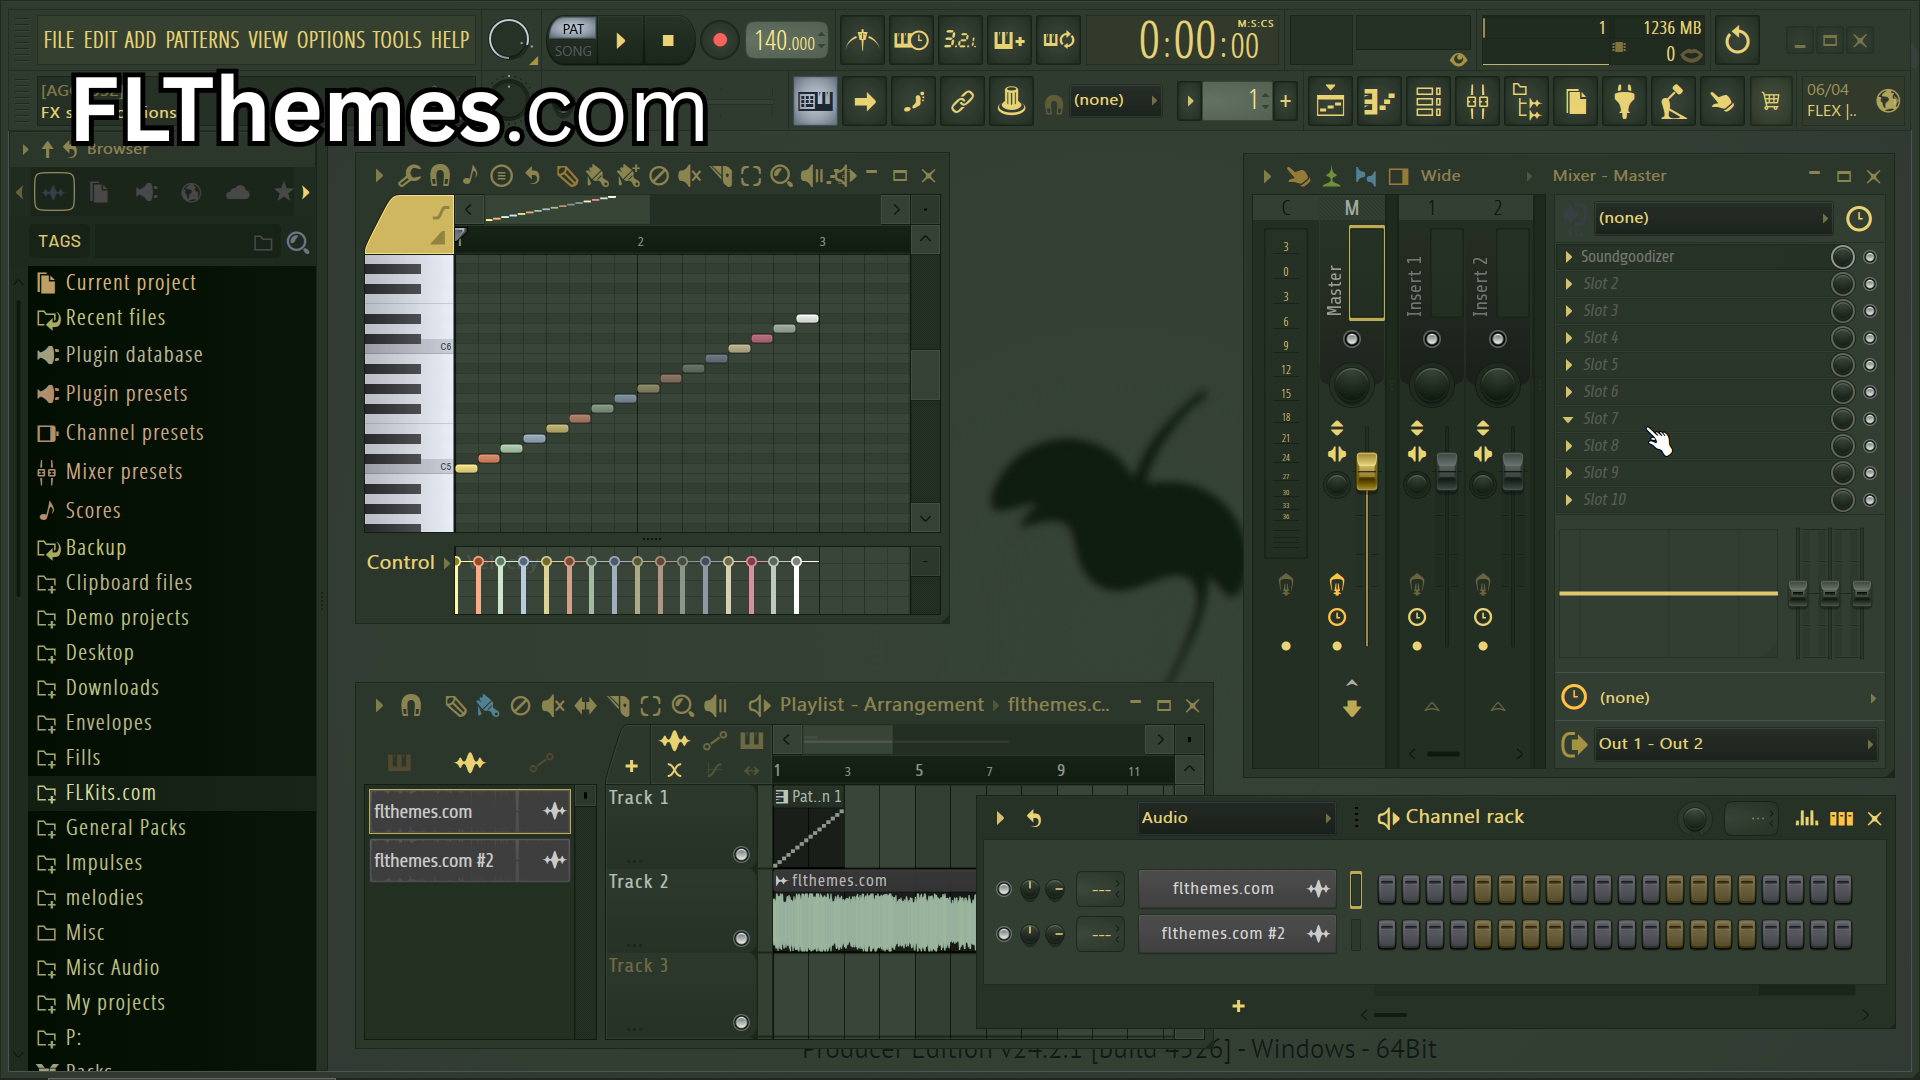This screenshot has height=1080, width=1920.
Task: Click the Master pan knob in mixer
Action: click(x=1352, y=385)
